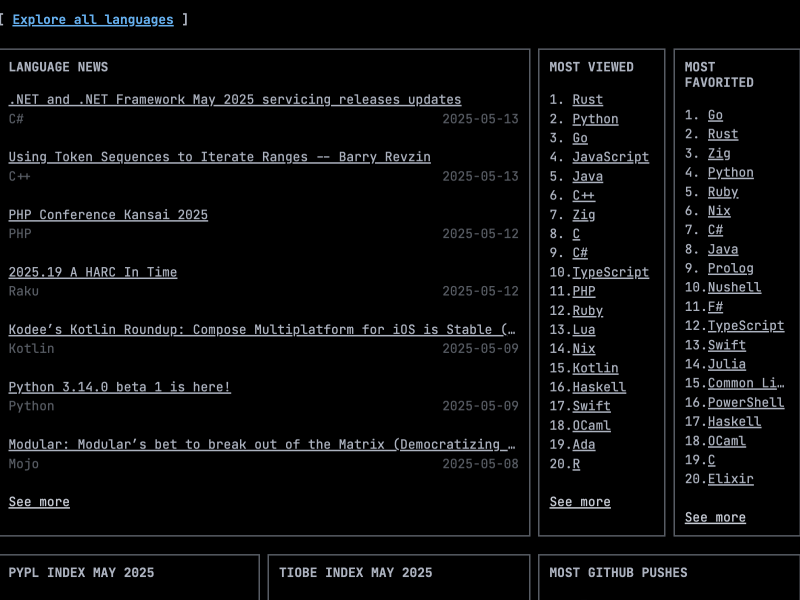The image size is (800, 600).
Task: Click the MOST GITHUB PUSHES heading
Action: pos(618,572)
